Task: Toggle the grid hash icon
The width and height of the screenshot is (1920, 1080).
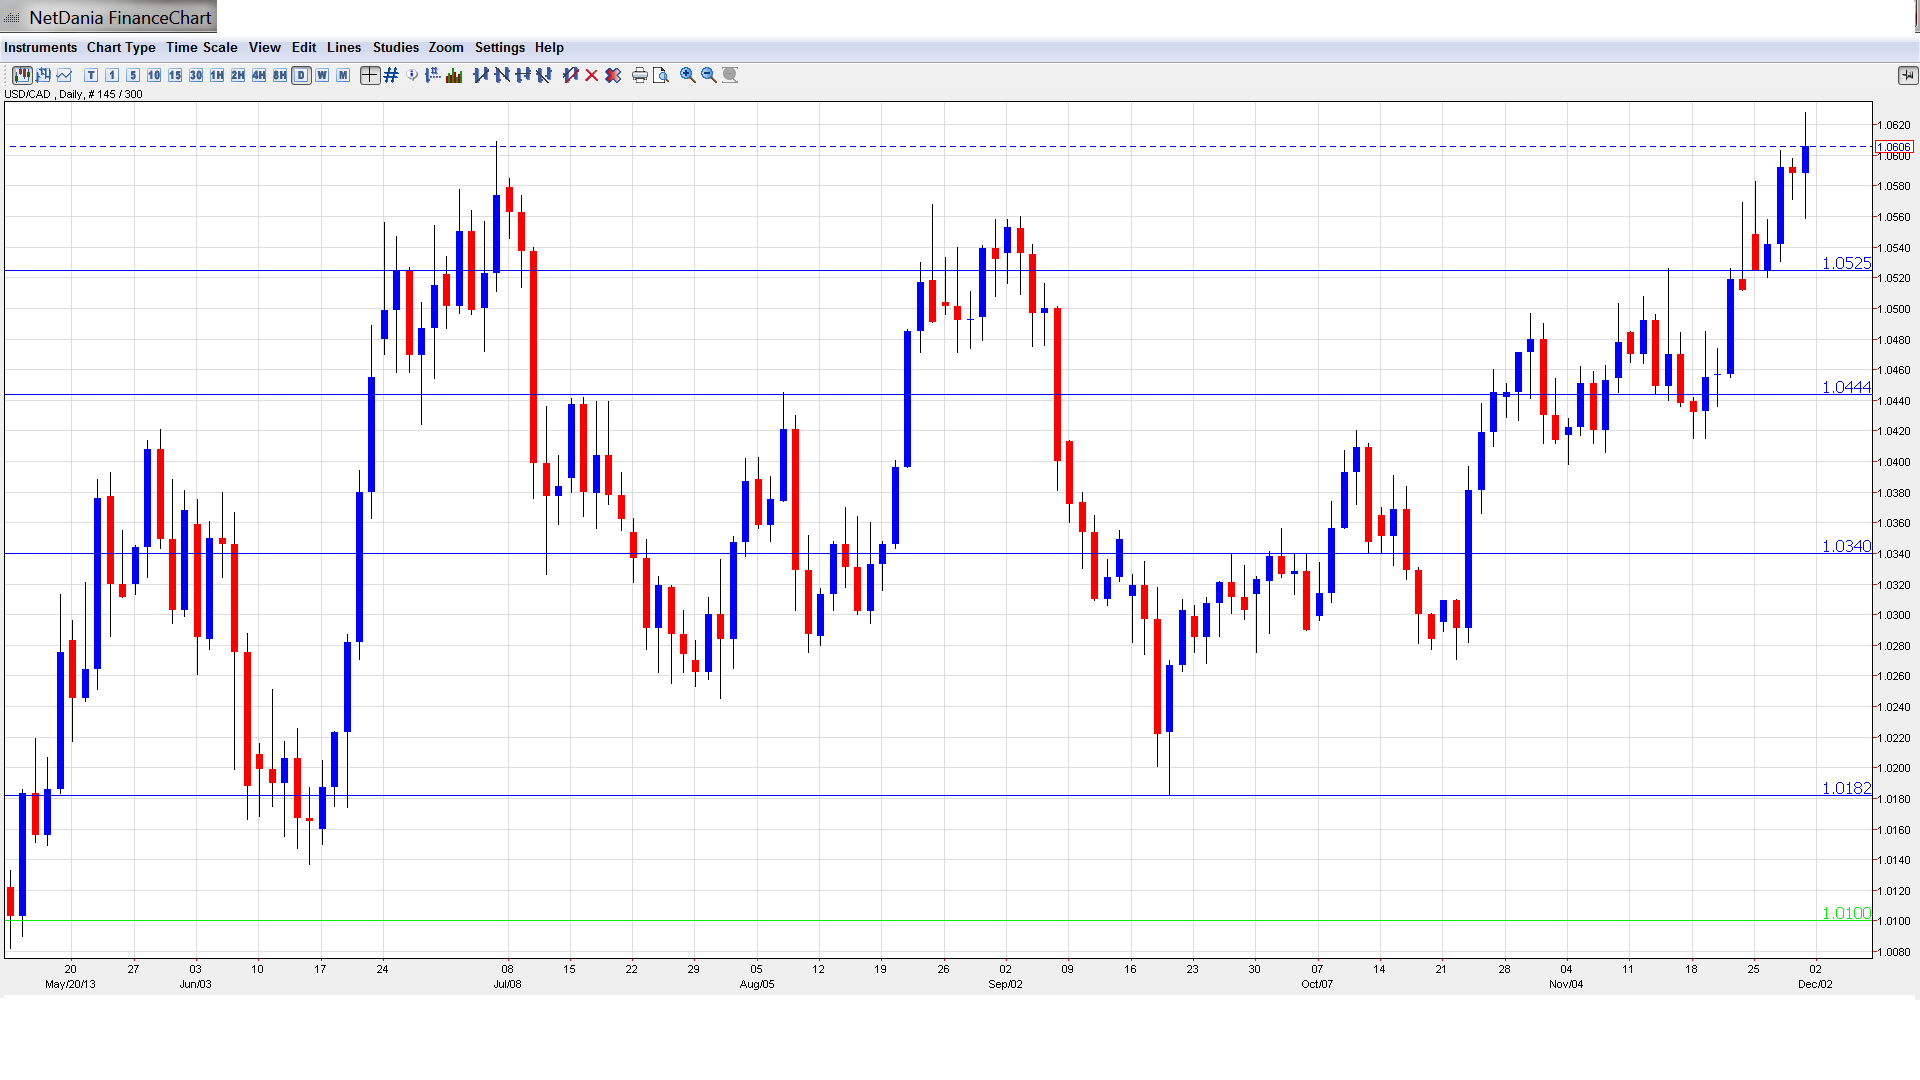Action: click(x=392, y=75)
